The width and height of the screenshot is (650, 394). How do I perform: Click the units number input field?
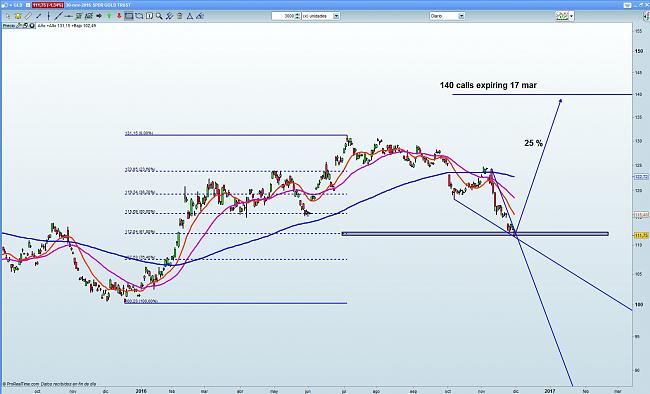click(283, 16)
